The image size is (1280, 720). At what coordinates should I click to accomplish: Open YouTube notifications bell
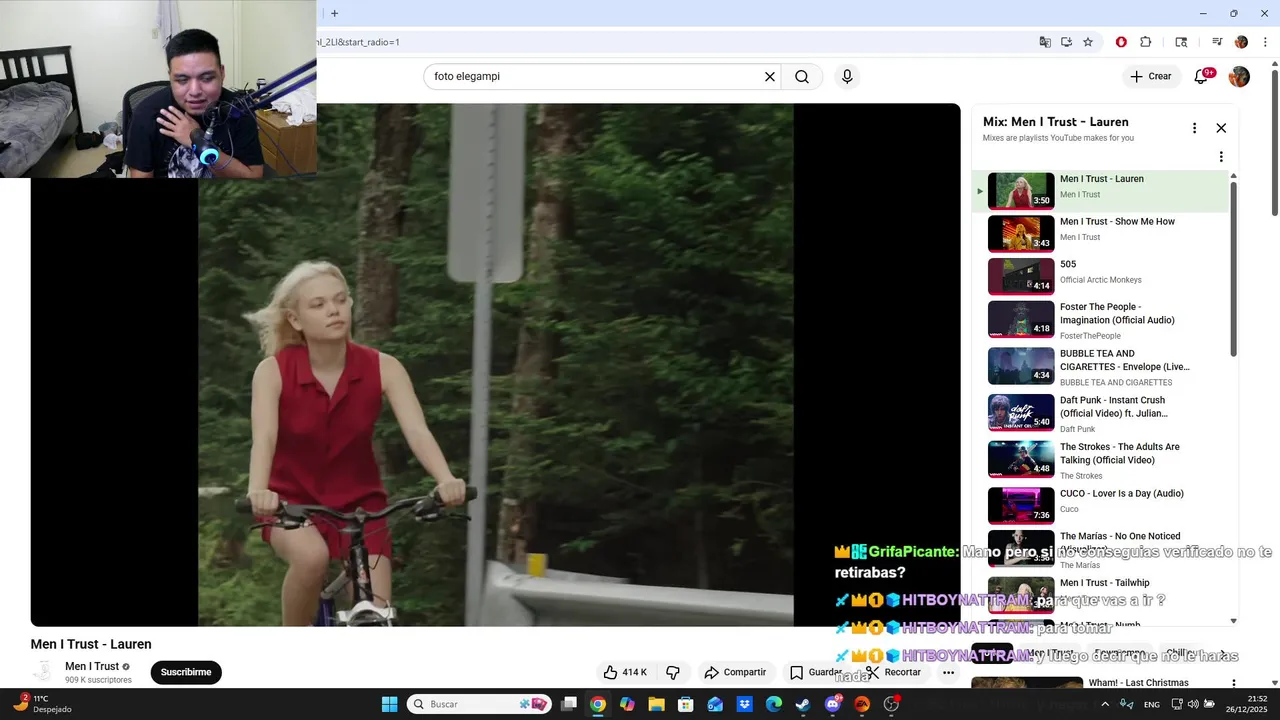(1202, 77)
